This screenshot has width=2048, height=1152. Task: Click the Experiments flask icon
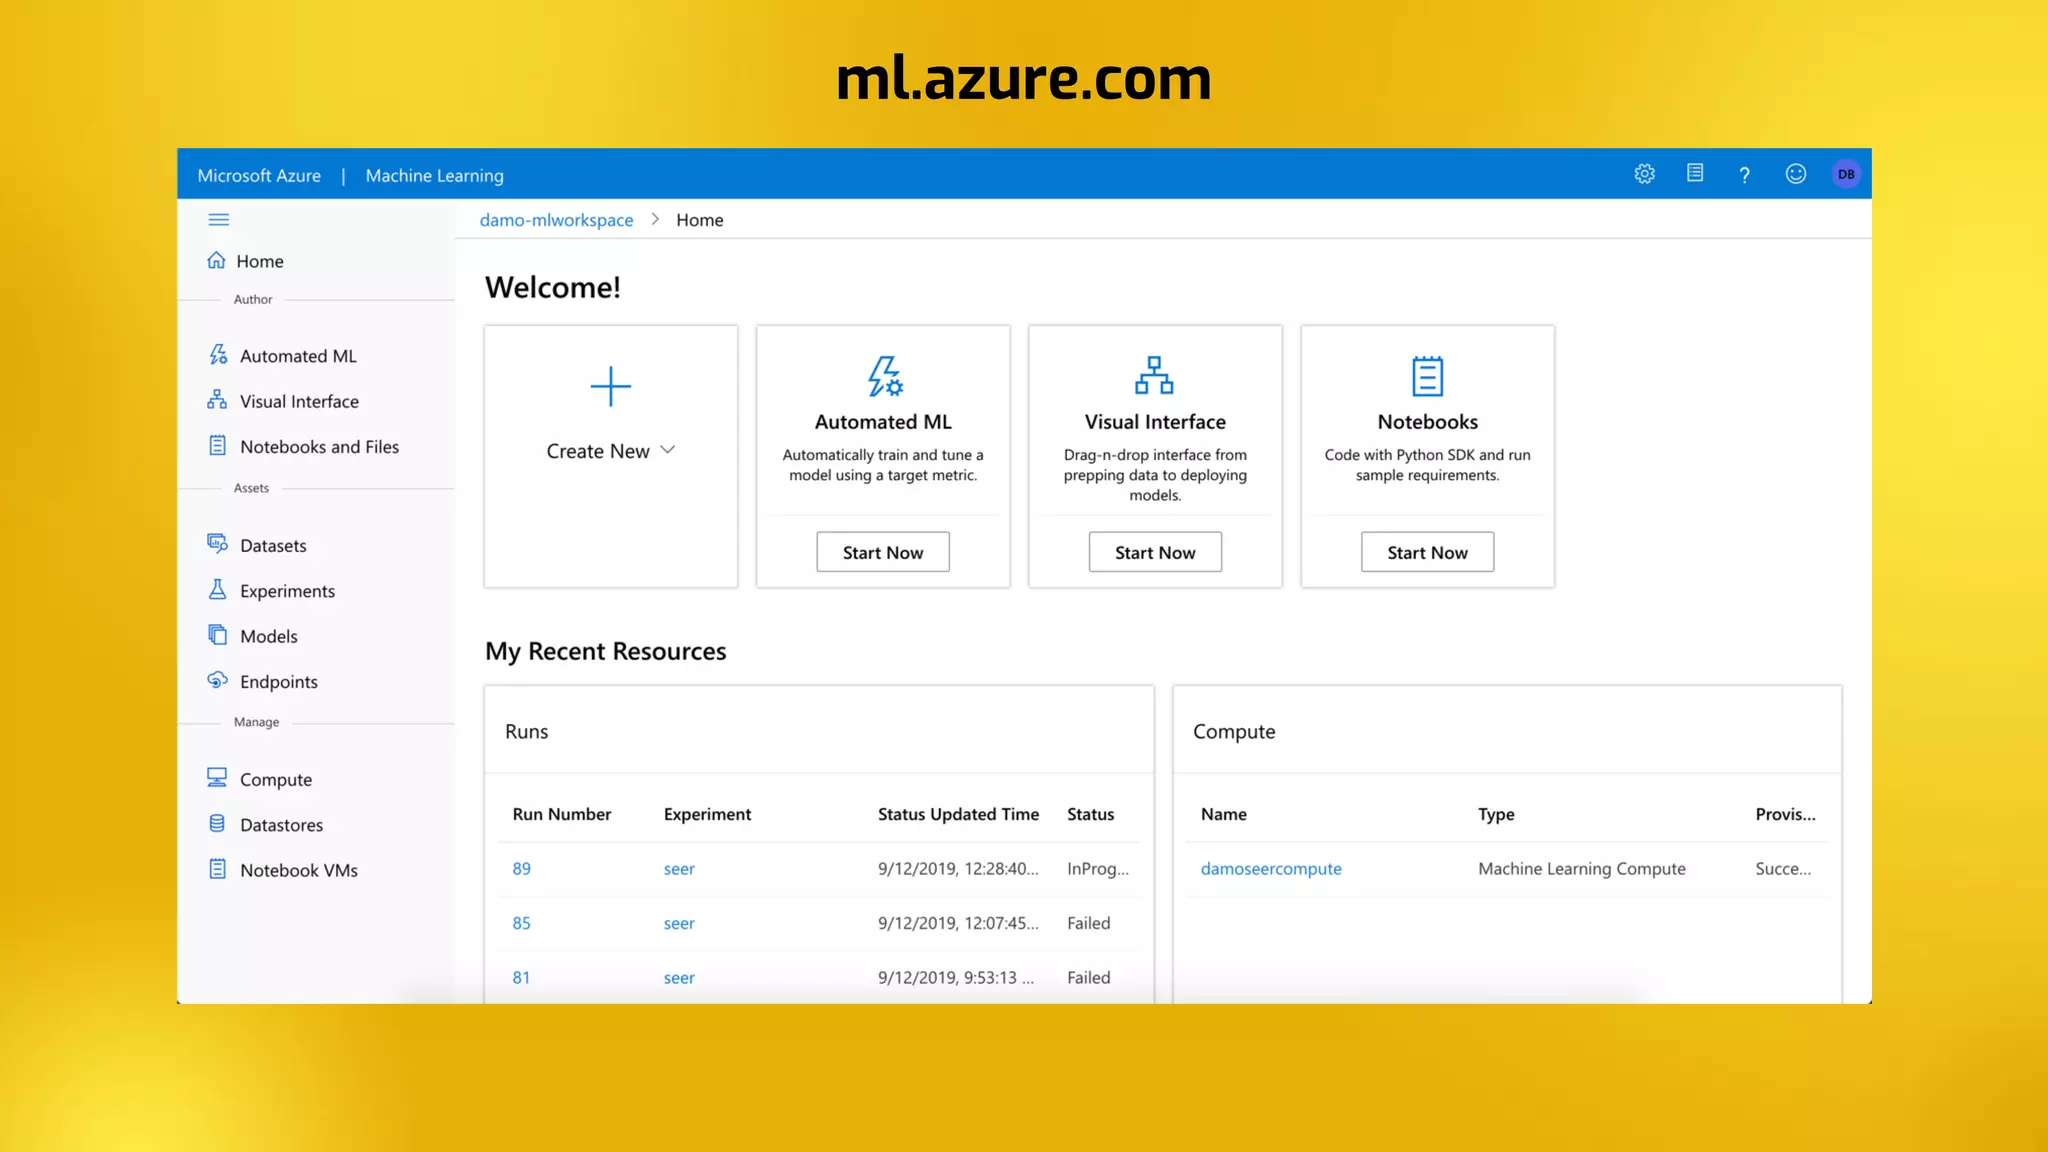tap(217, 590)
